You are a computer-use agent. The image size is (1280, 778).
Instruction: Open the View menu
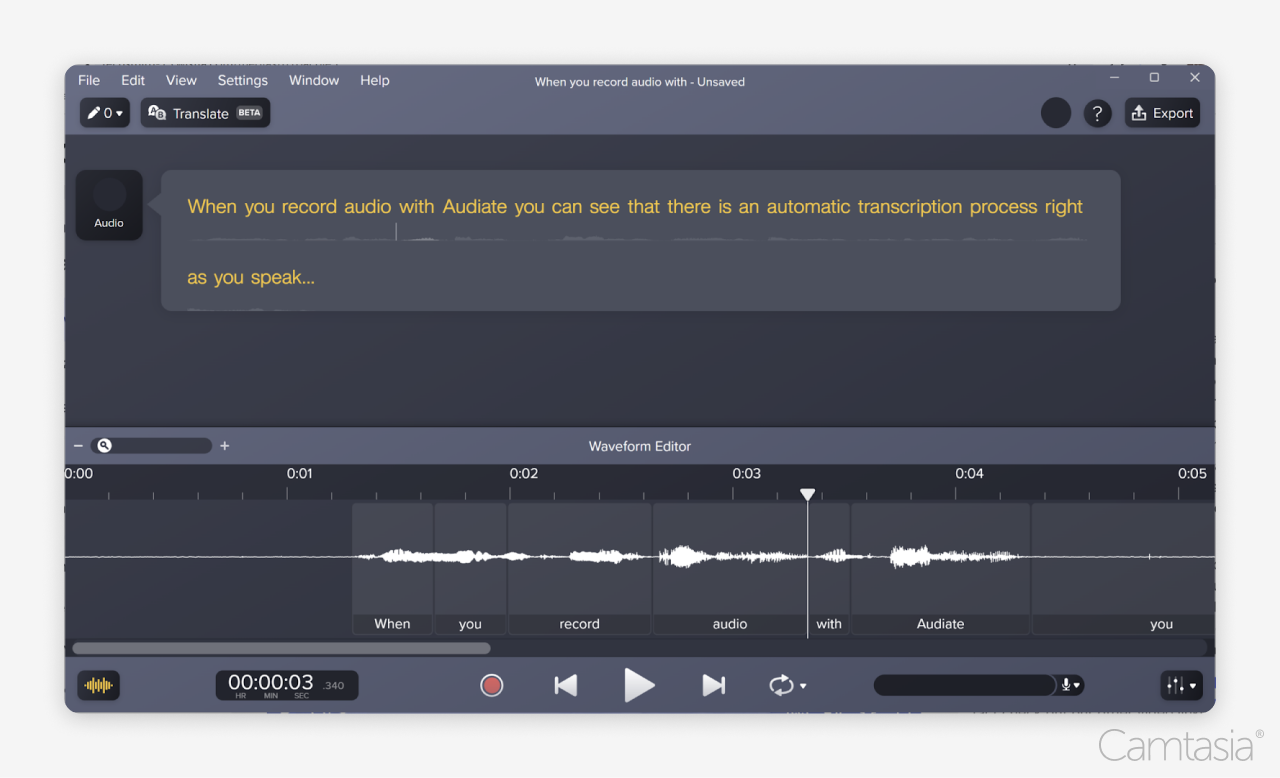(x=181, y=80)
